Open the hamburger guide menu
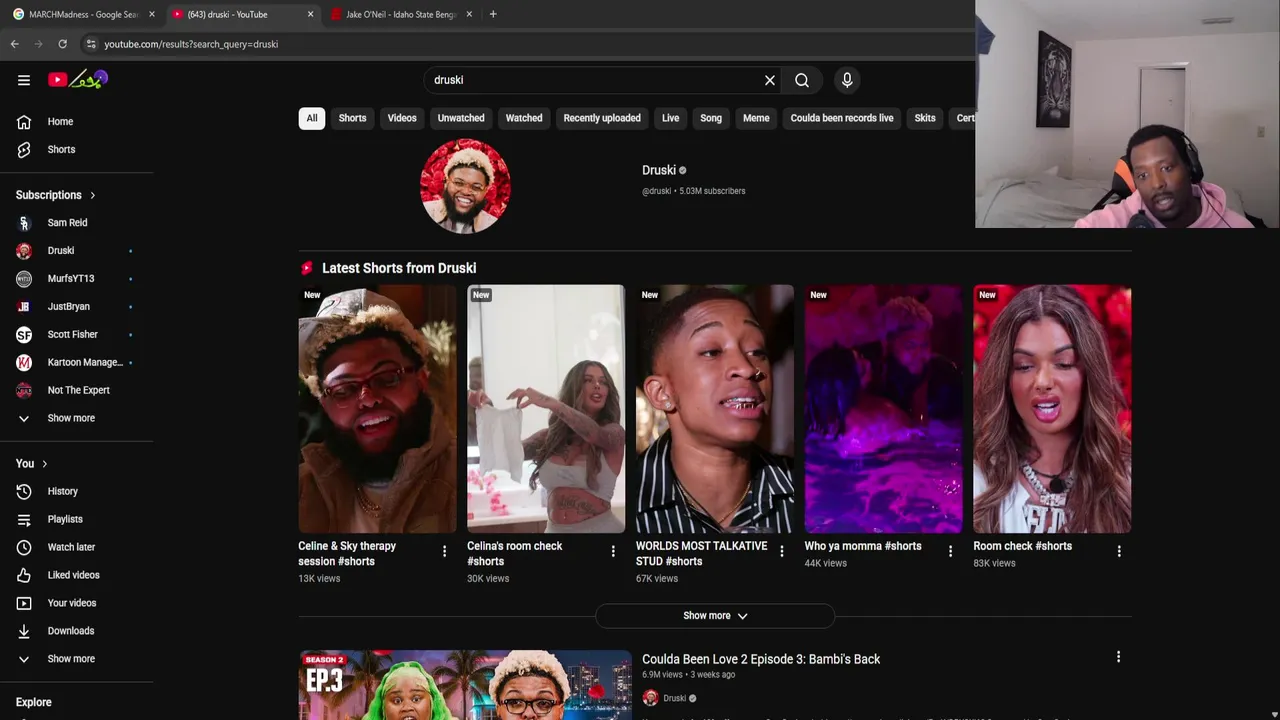 click(x=24, y=80)
